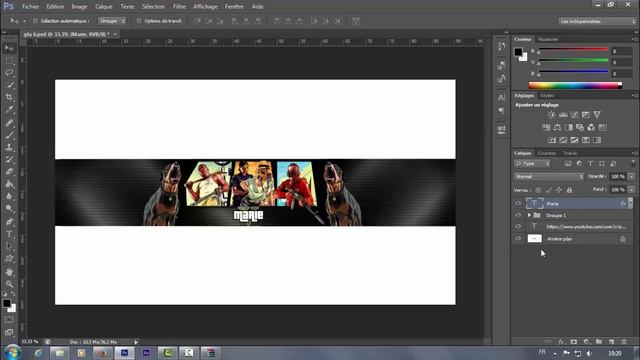Add a Vibrance adjustment layer
The width and height of the screenshot is (640, 360).
(x=597, y=115)
